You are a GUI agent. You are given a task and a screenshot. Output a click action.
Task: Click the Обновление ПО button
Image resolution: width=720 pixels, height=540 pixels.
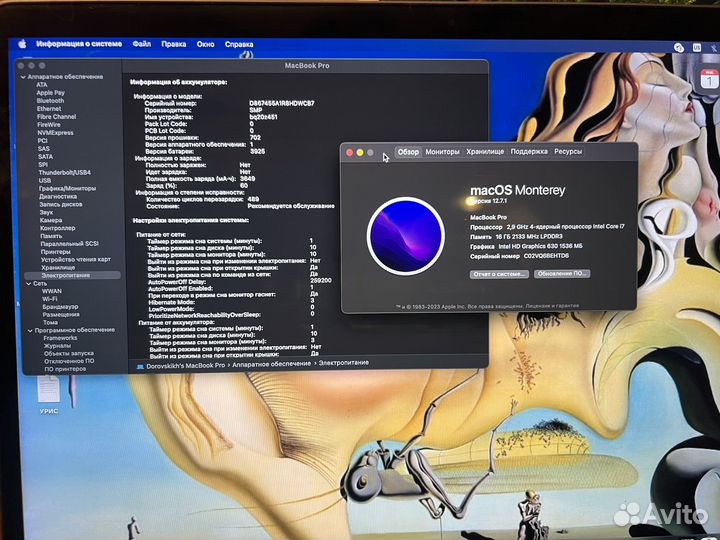[562, 274]
